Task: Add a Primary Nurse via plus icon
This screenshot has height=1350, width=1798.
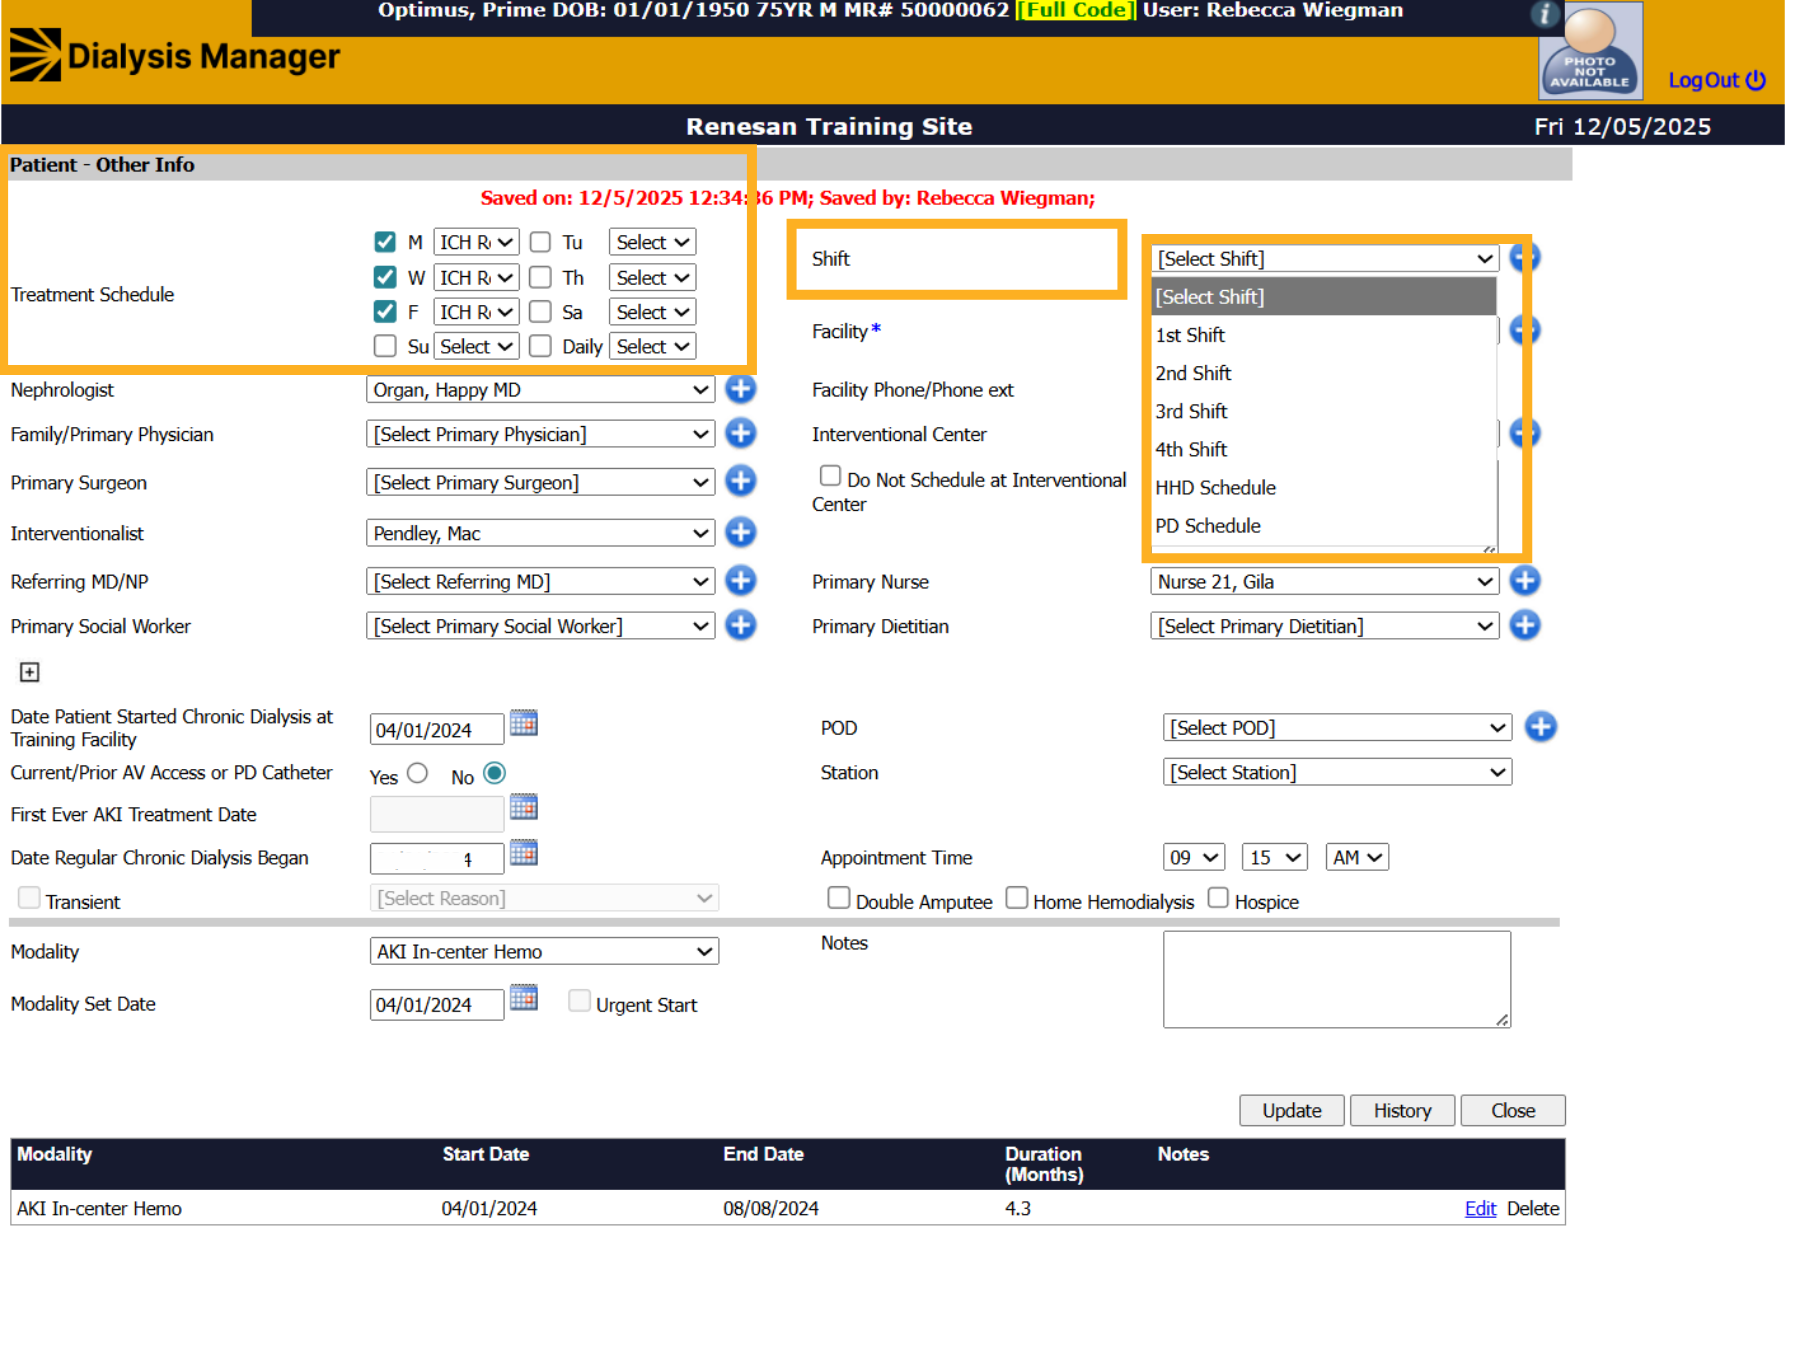Action: click(x=1524, y=580)
